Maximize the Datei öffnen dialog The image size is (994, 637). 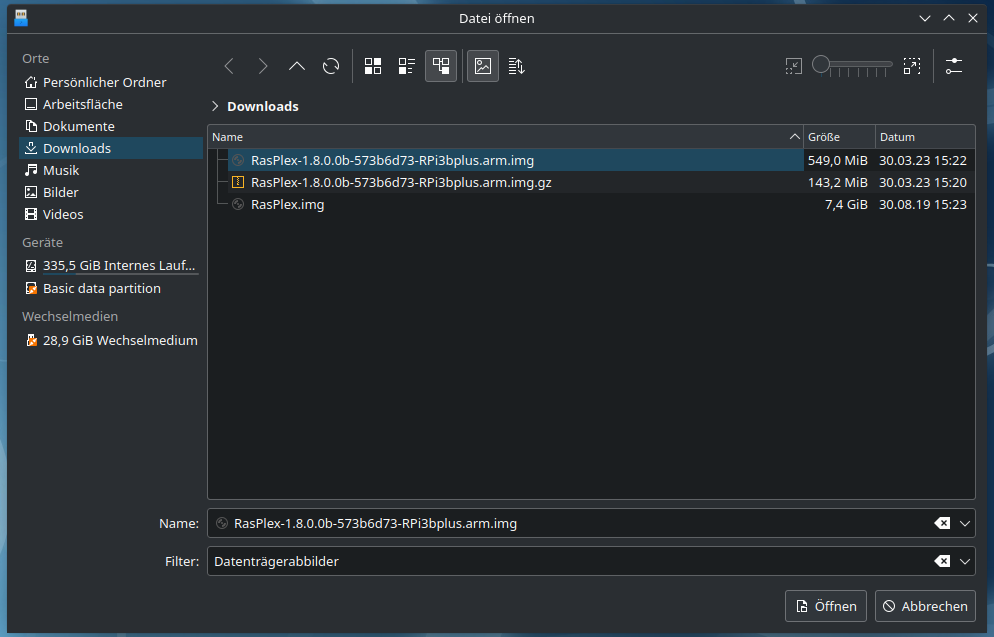949,18
